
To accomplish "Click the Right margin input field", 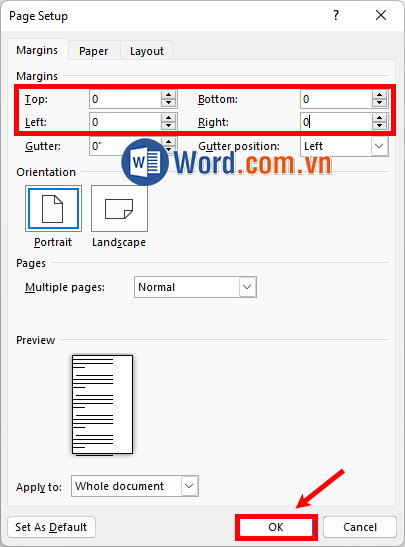I will [x=336, y=122].
